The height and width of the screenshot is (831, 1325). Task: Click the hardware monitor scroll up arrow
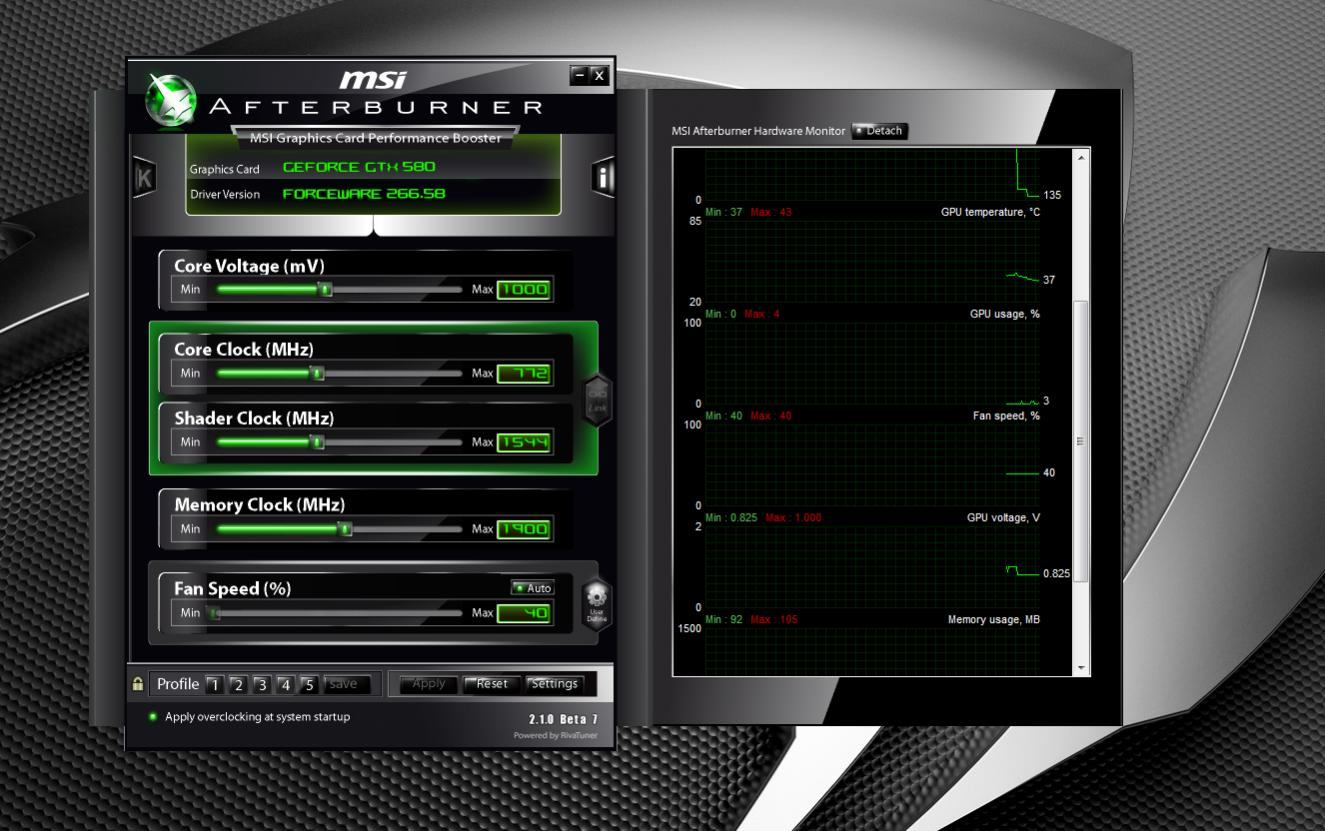(x=1081, y=158)
